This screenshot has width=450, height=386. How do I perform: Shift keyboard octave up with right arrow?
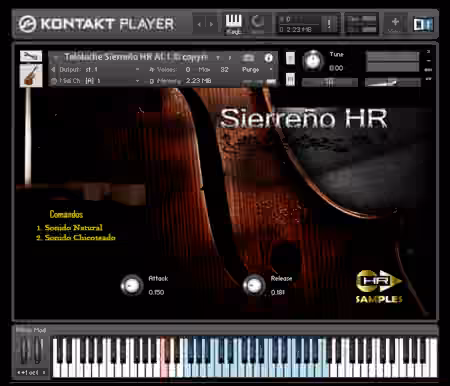pos(44,372)
